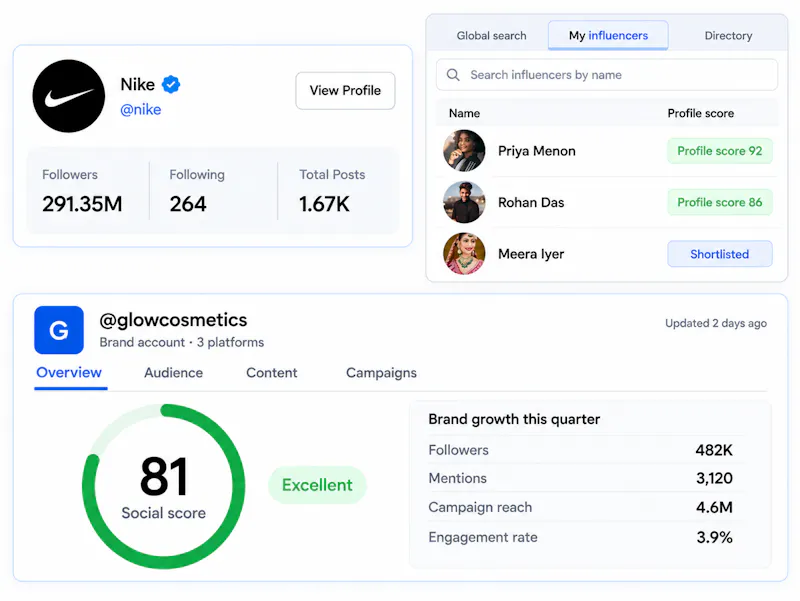
Task: Click the Profile score 86 badge
Action: (x=720, y=203)
